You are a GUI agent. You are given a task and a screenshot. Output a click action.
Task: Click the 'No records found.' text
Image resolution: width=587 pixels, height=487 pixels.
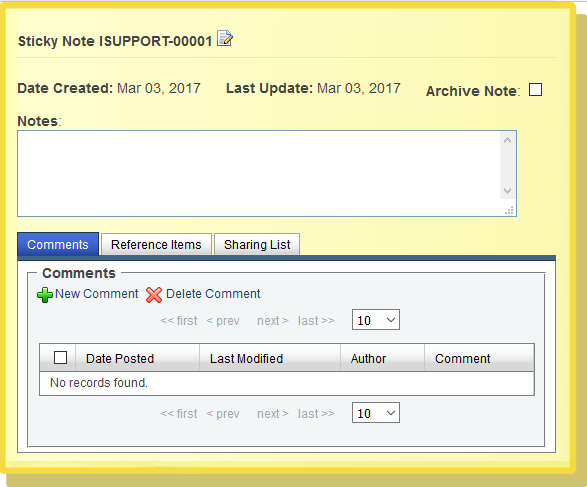[99, 383]
